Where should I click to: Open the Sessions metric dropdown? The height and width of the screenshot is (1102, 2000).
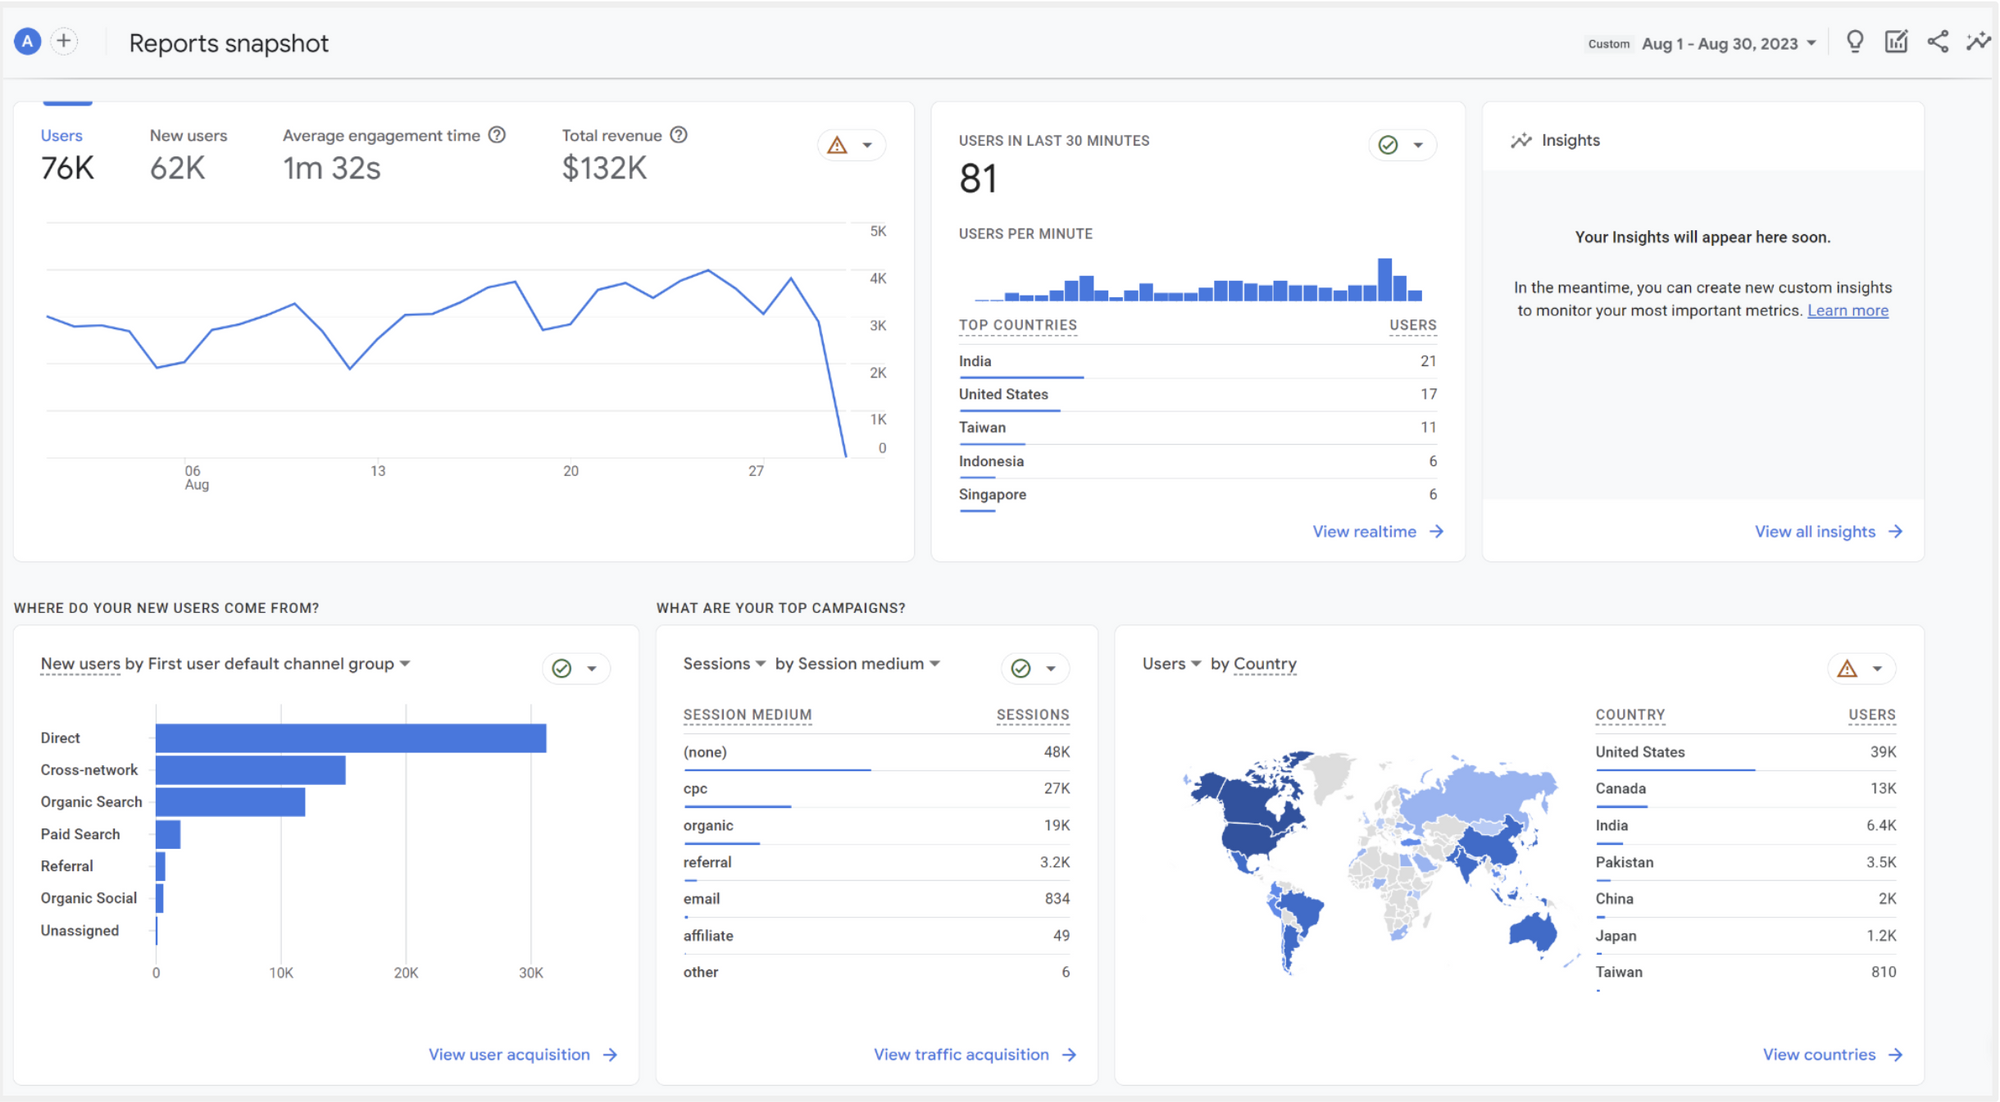tap(724, 664)
